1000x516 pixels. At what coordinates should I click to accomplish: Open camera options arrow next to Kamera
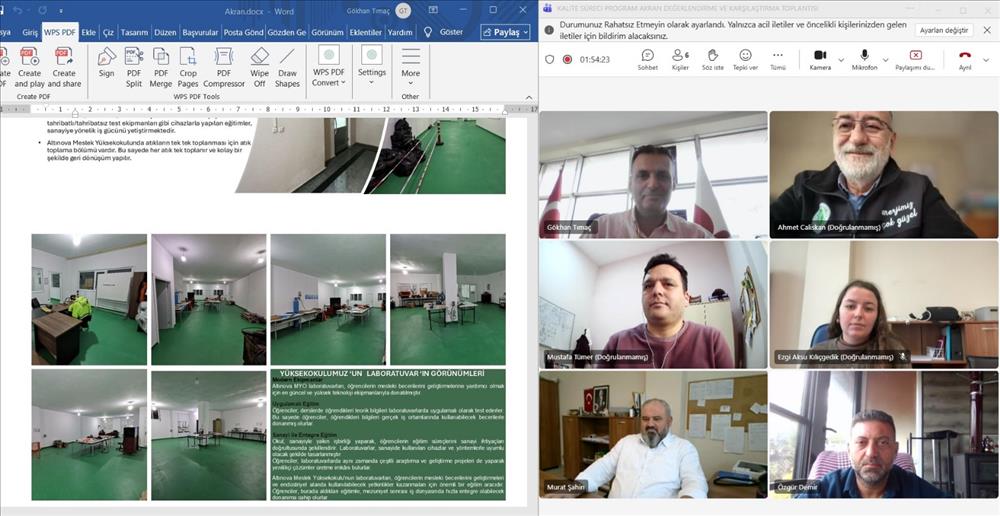841,60
